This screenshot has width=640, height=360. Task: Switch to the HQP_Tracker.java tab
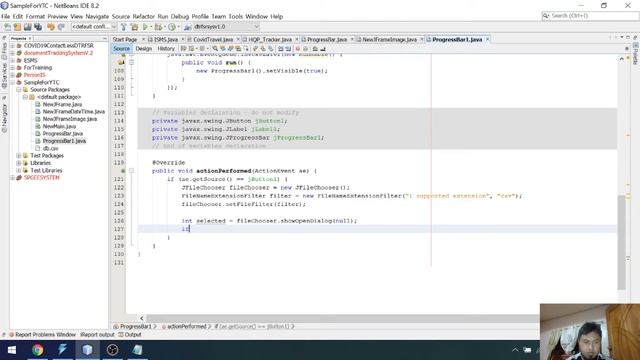270,40
